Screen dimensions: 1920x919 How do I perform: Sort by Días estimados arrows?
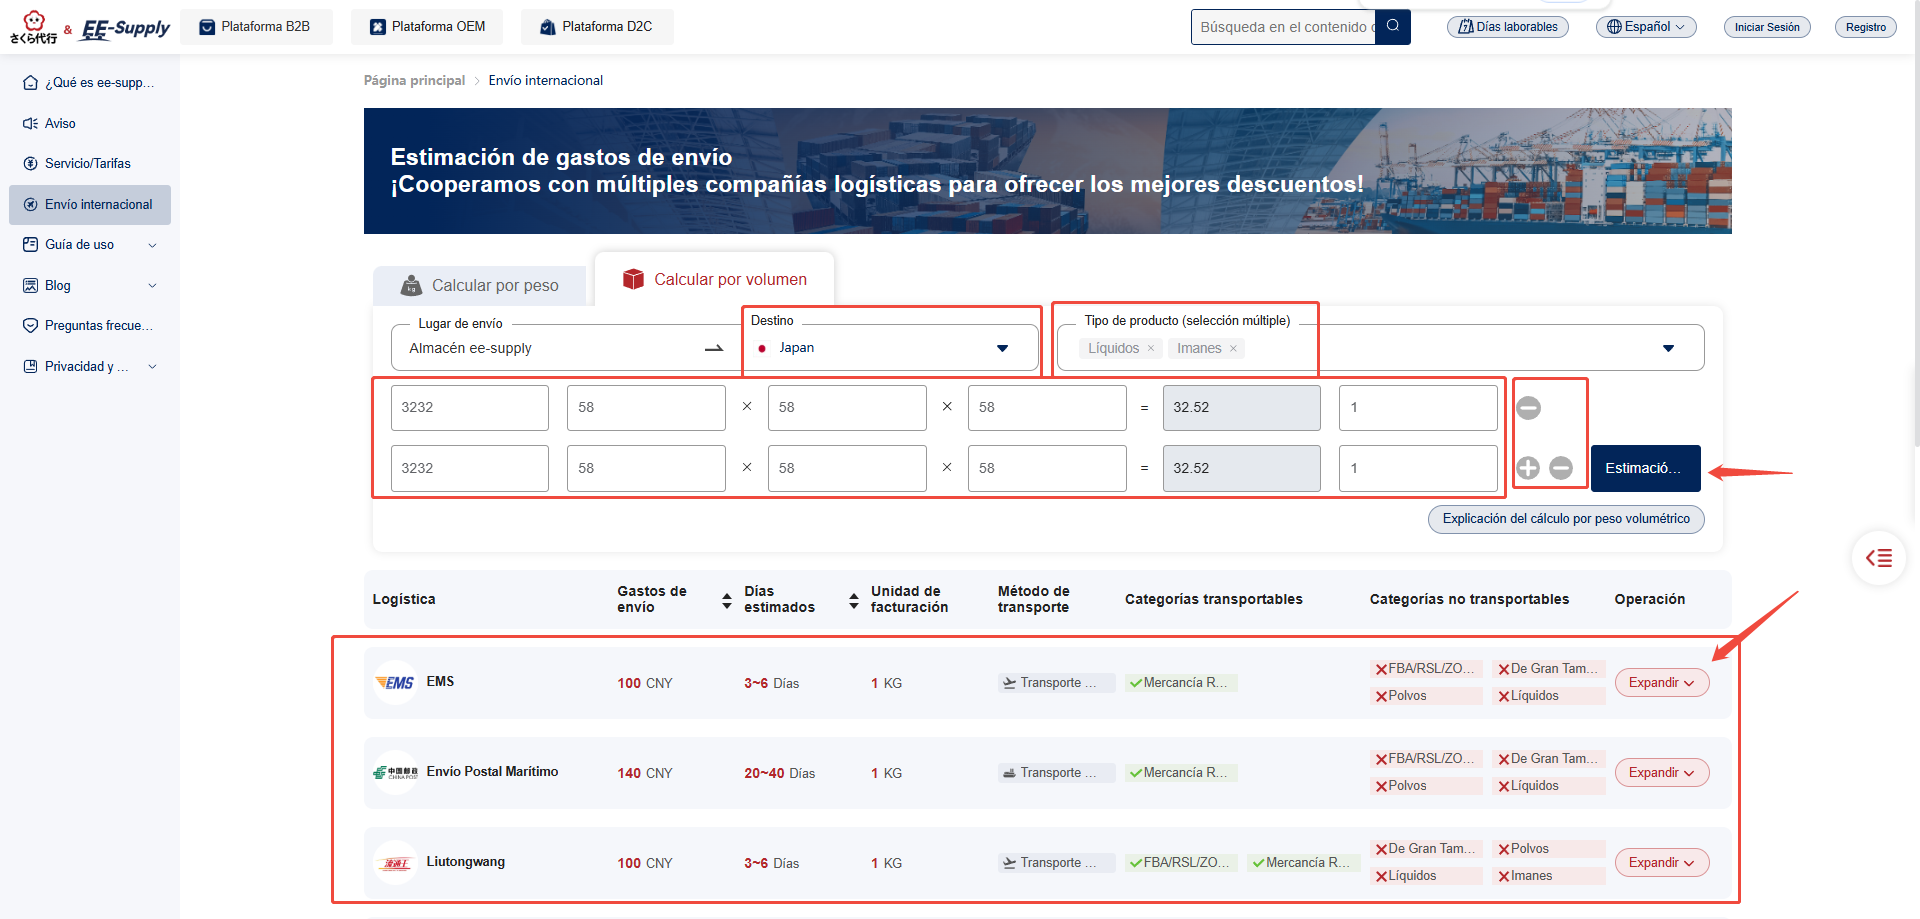pos(854,600)
